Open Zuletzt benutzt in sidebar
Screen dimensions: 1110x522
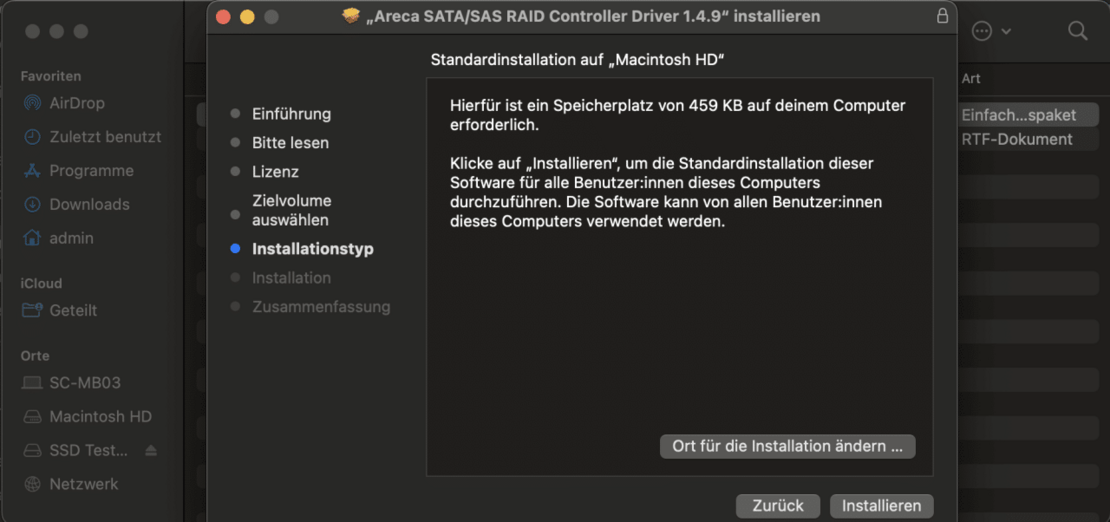[x=104, y=137]
